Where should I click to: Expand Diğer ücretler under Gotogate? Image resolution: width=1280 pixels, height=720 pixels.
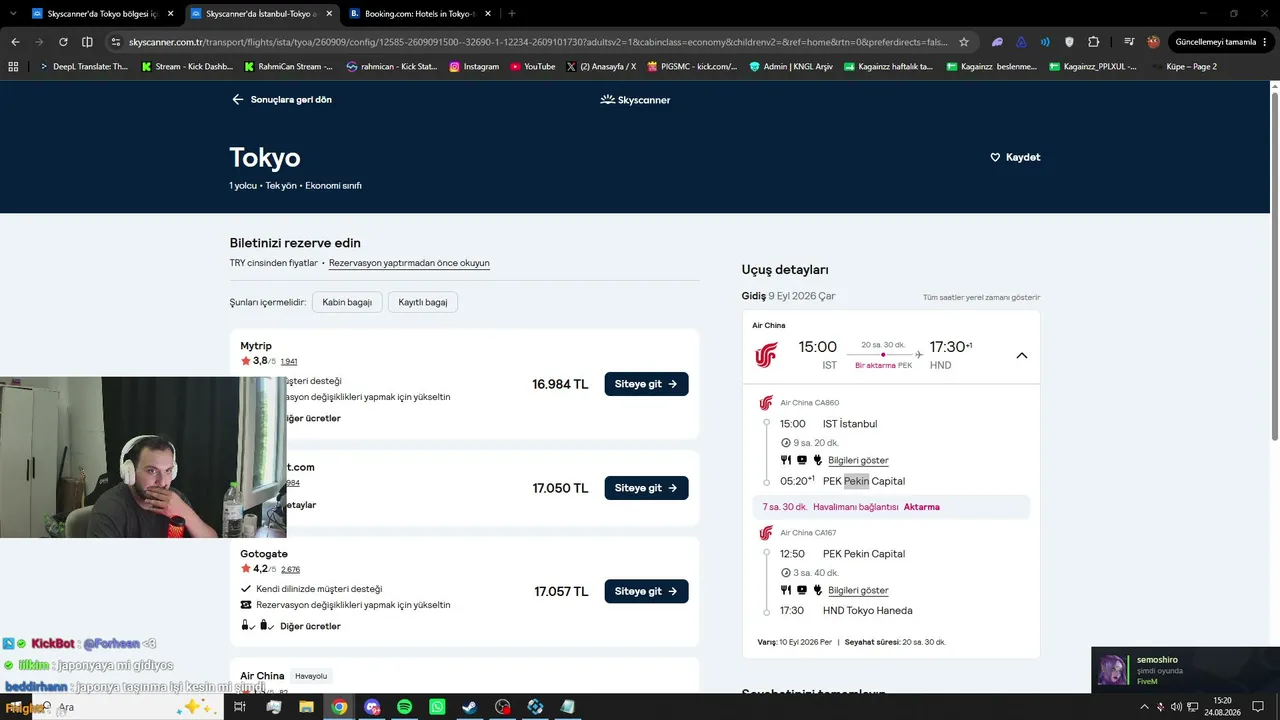click(310, 626)
